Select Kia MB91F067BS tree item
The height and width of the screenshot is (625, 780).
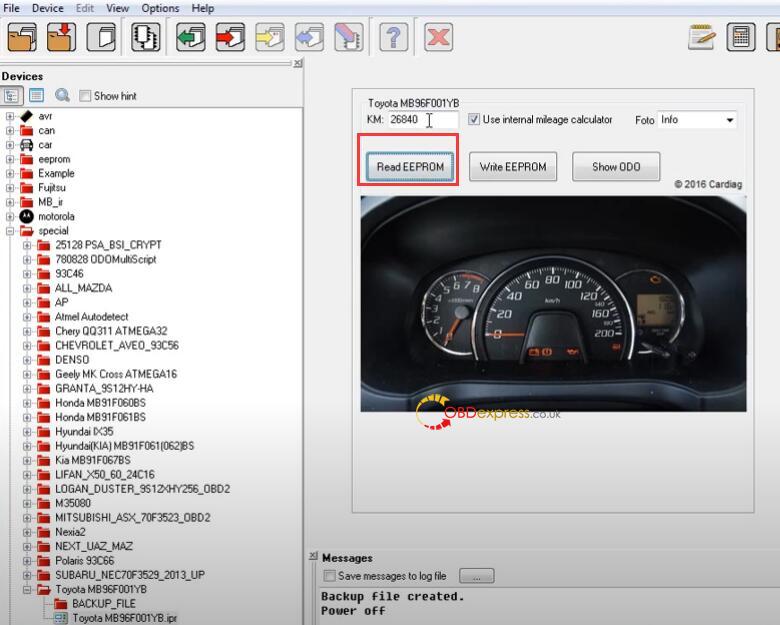pos(93,460)
